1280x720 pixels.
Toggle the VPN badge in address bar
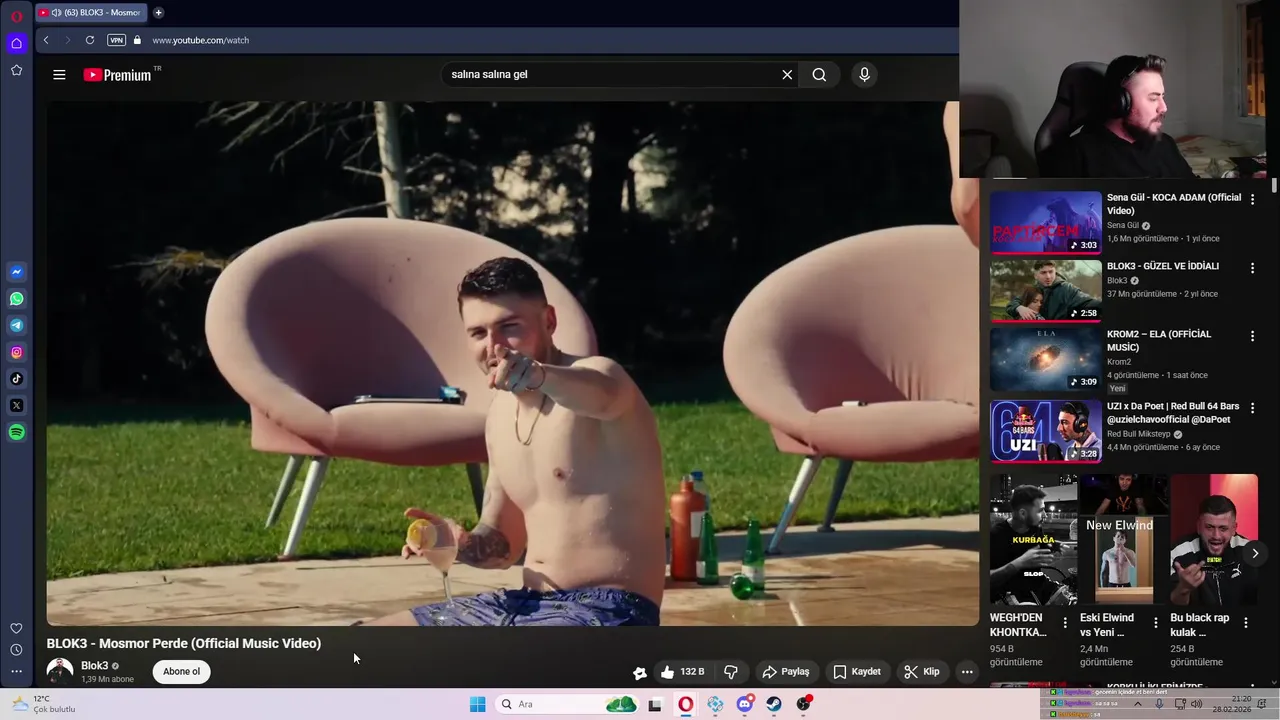pyautogui.click(x=116, y=40)
